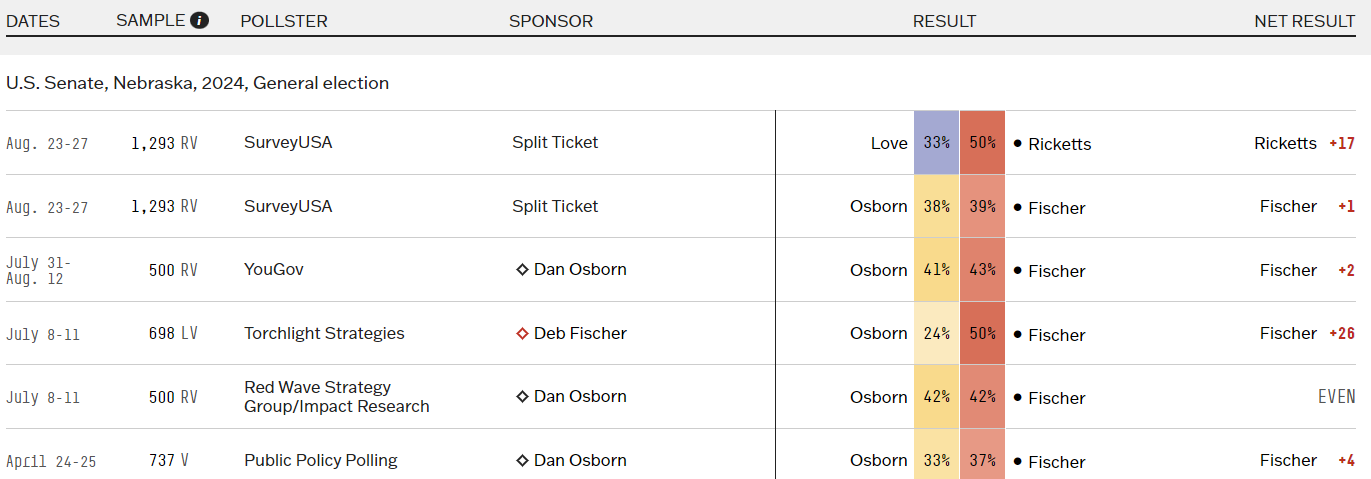This screenshot has width=1371, height=479.
Task: Click the Sample info icon
Action: (199, 20)
